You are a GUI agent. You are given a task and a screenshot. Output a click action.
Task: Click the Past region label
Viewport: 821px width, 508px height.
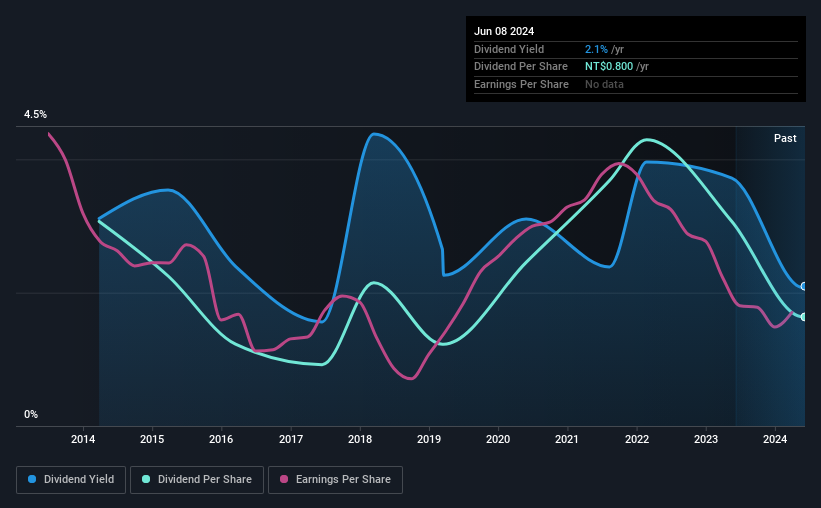(785, 138)
